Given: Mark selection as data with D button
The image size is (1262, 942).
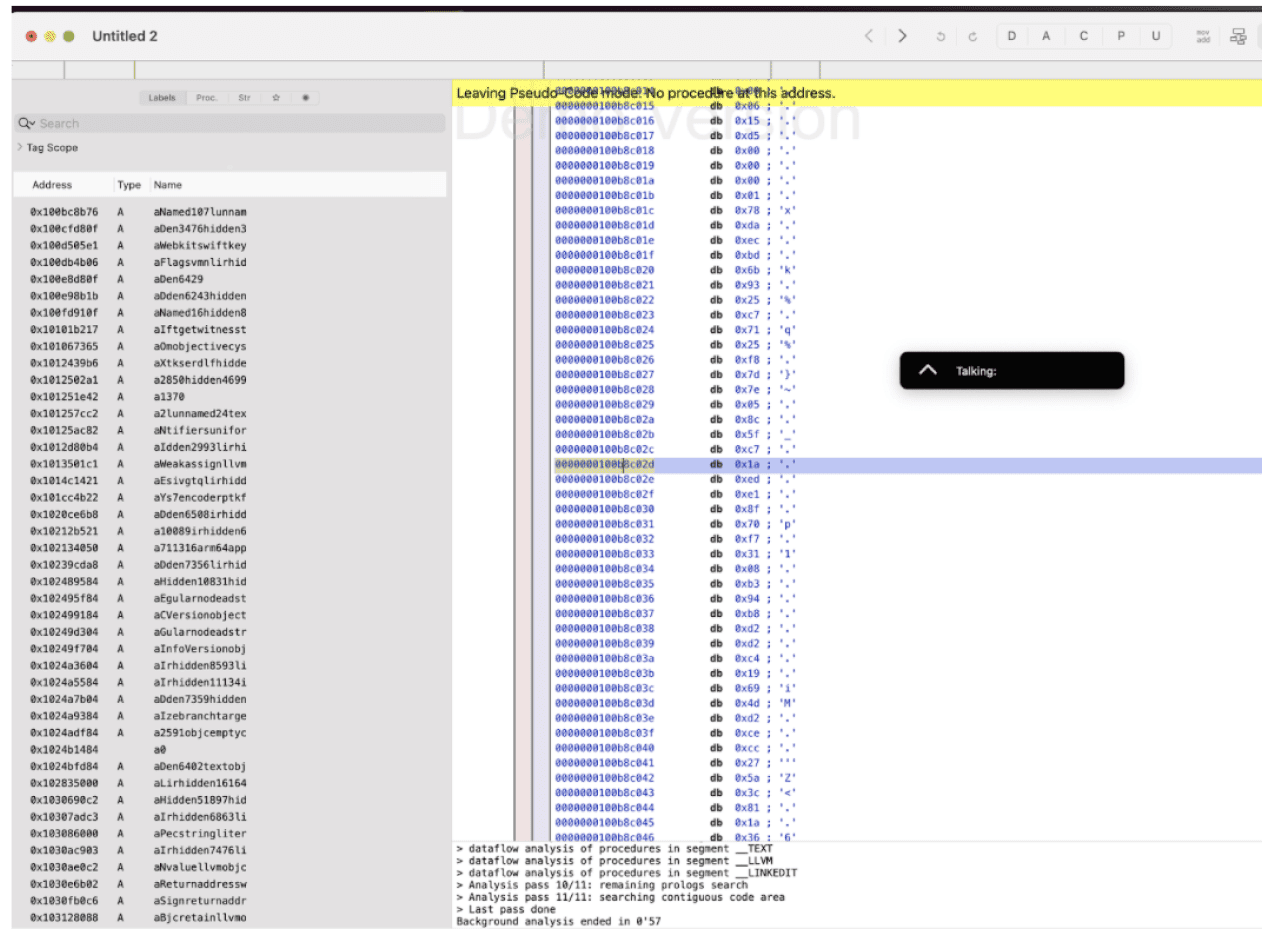Looking at the screenshot, I should [x=1012, y=36].
